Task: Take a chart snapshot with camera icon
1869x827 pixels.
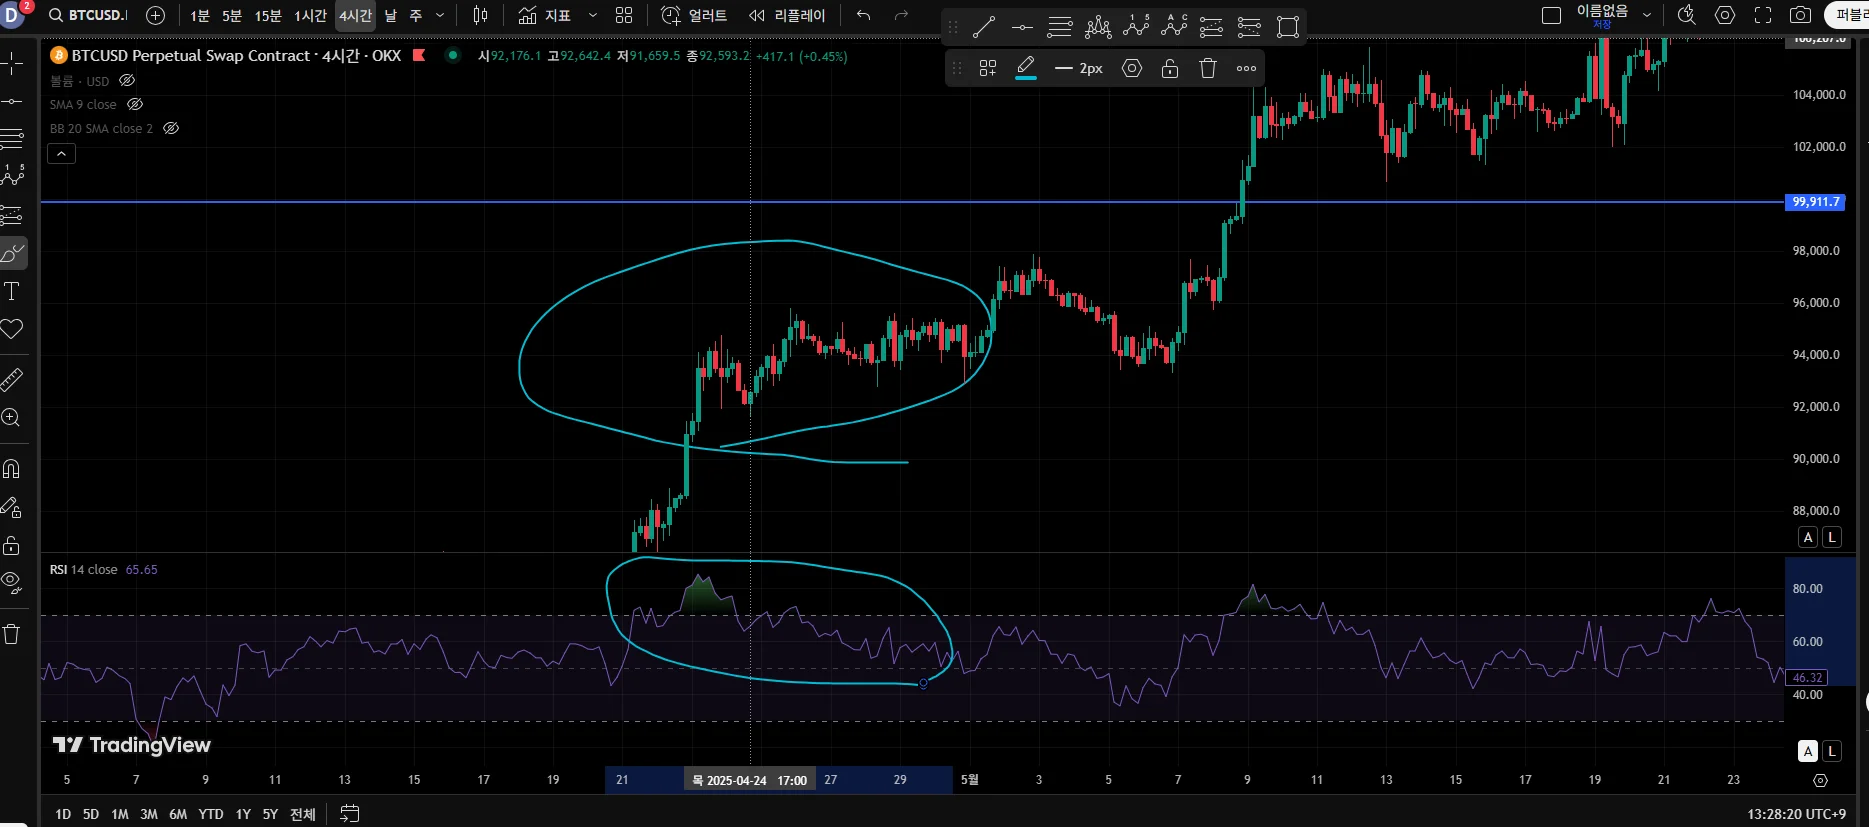Action: tap(1801, 15)
